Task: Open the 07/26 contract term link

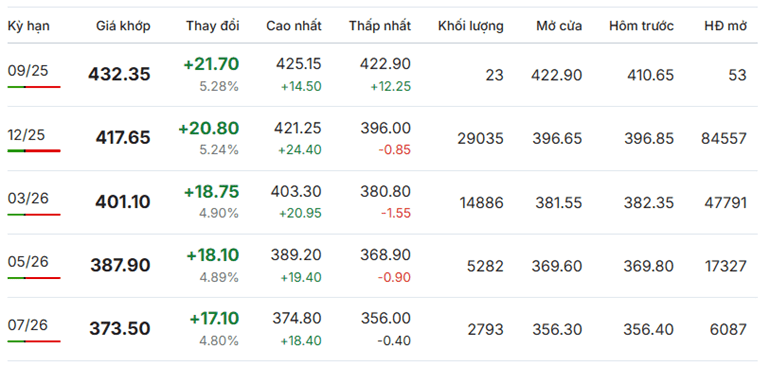Action: click(x=28, y=325)
